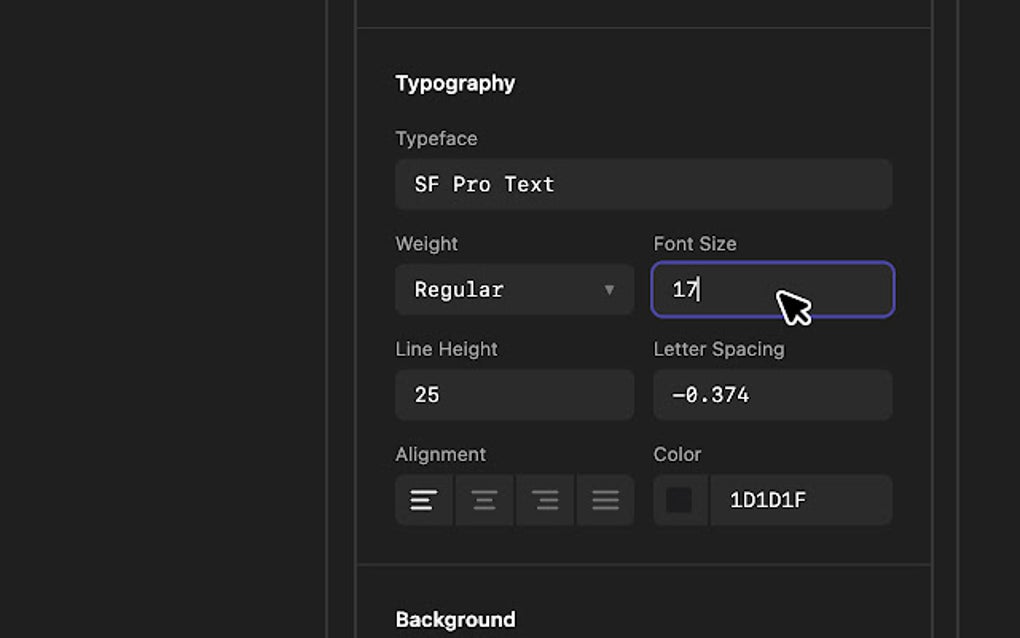The width and height of the screenshot is (1020, 638).
Task: Click the Font Size label
Action: click(694, 244)
